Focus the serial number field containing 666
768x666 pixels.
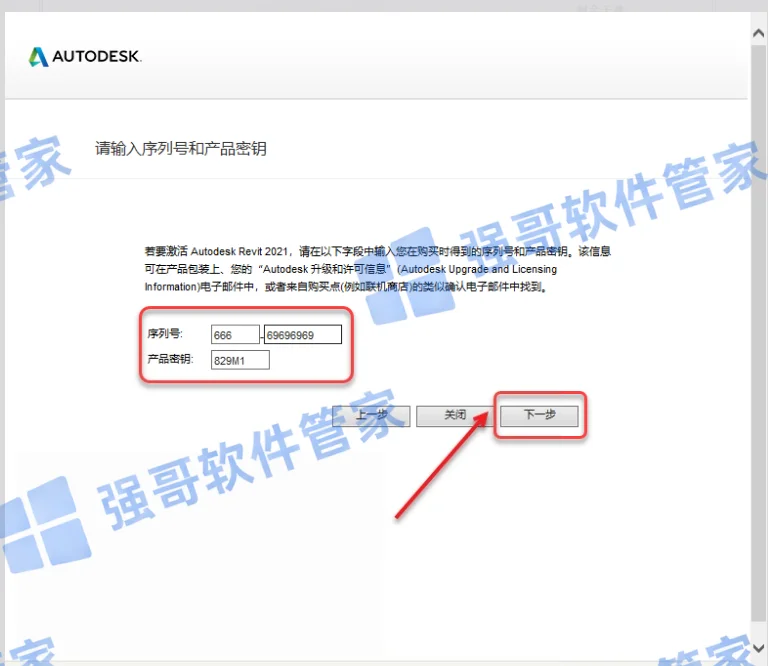[235, 335]
